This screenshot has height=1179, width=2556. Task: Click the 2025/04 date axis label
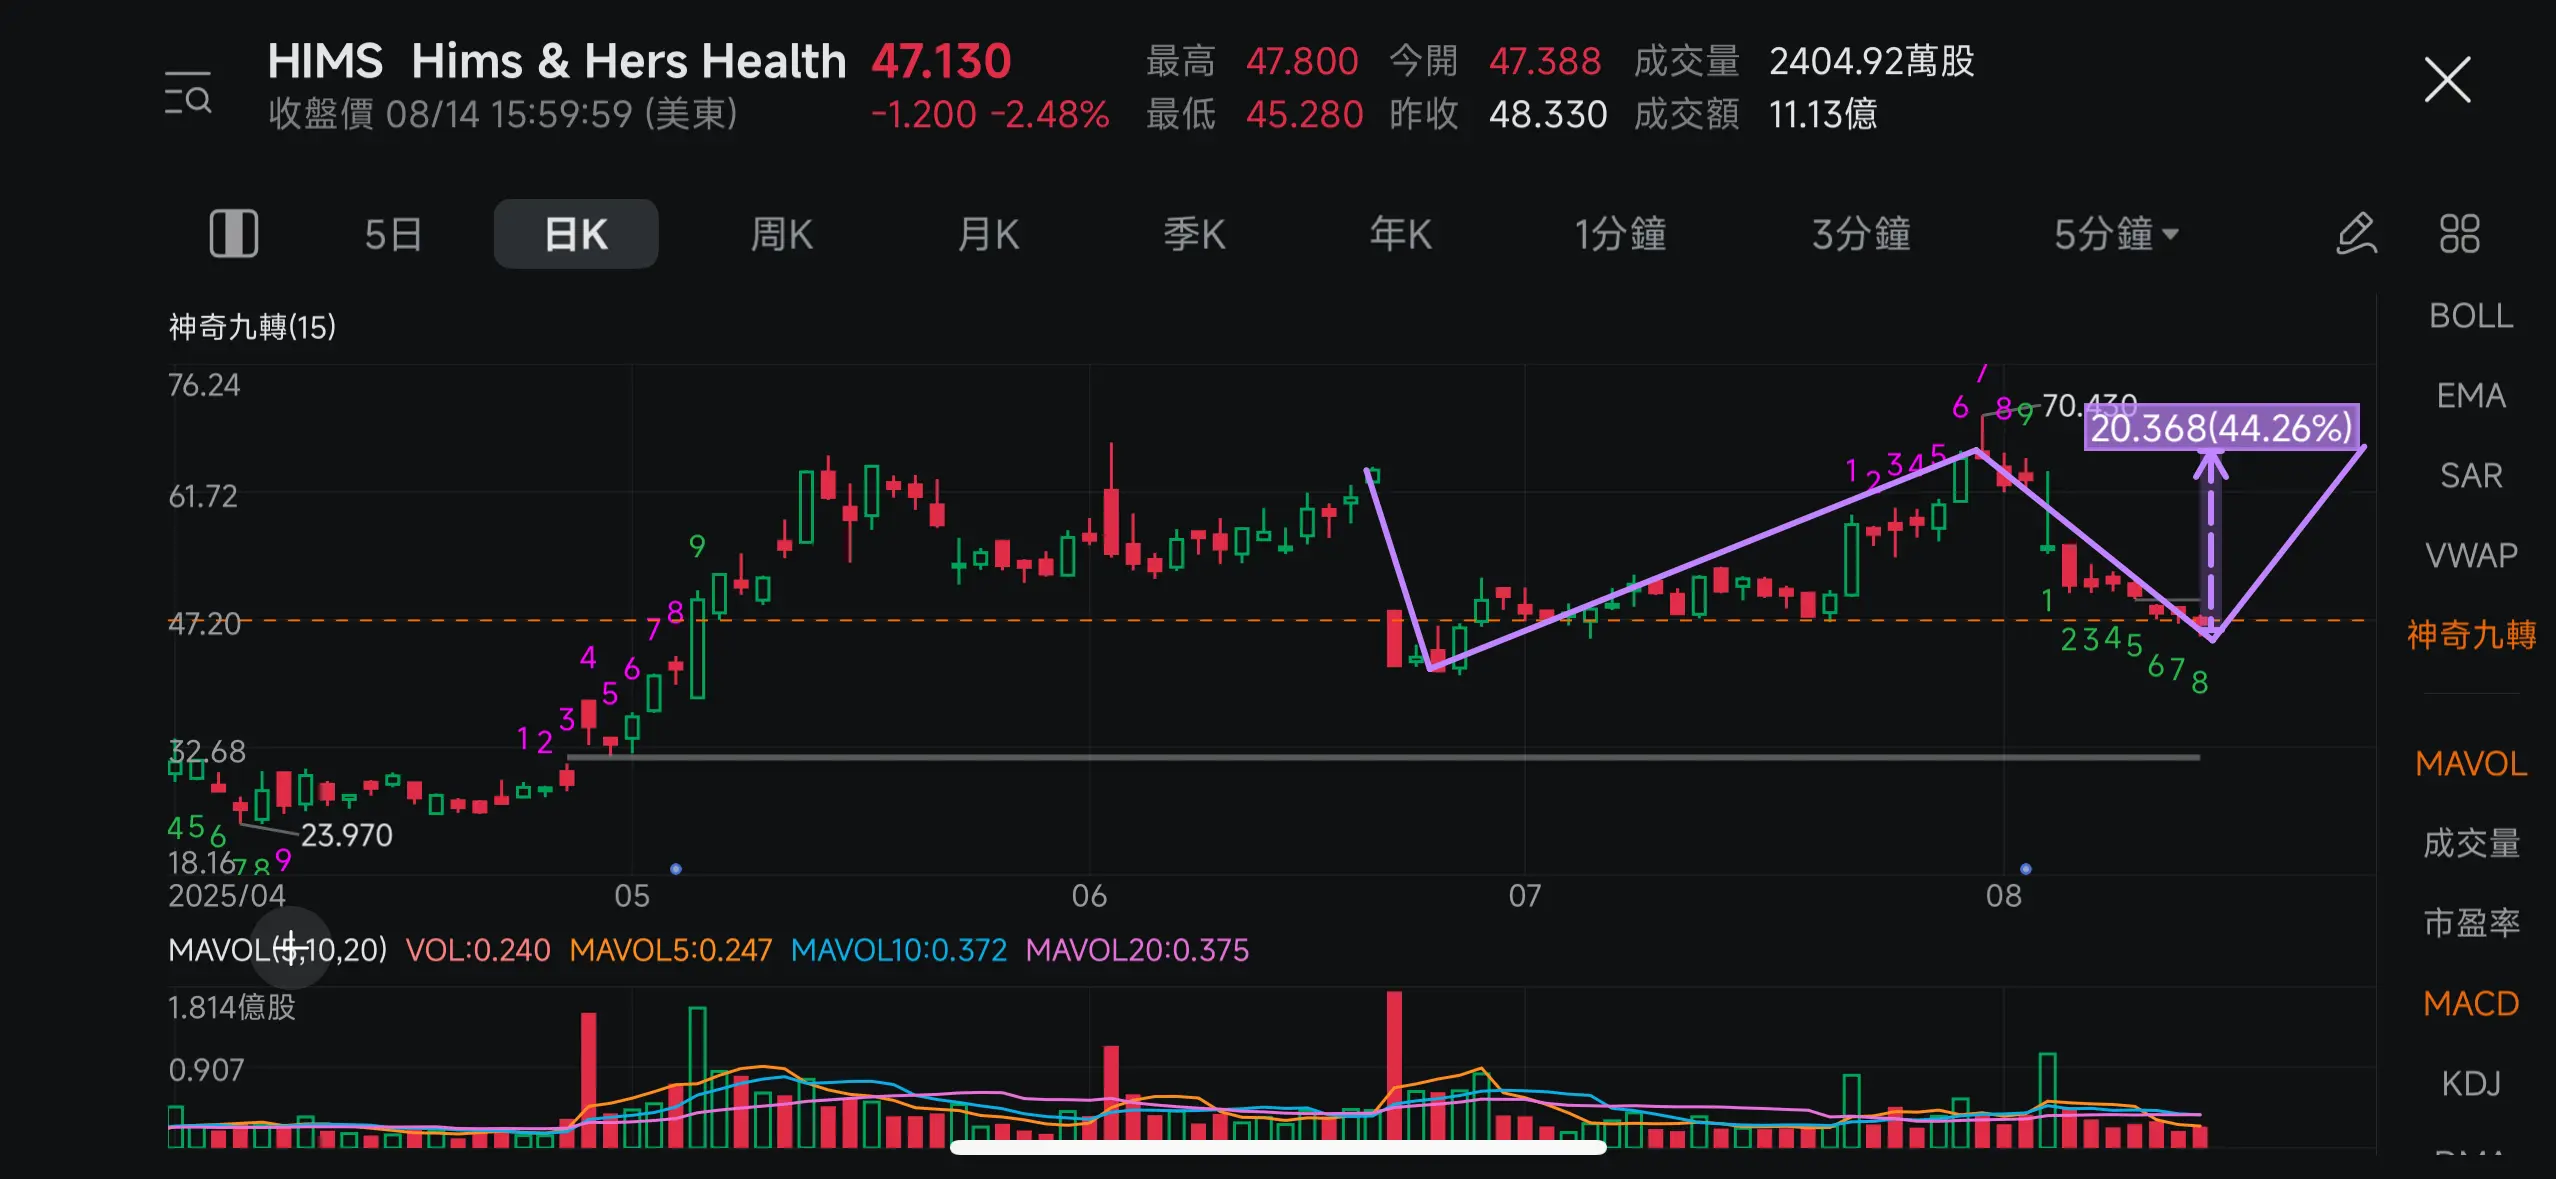point(227,895)
